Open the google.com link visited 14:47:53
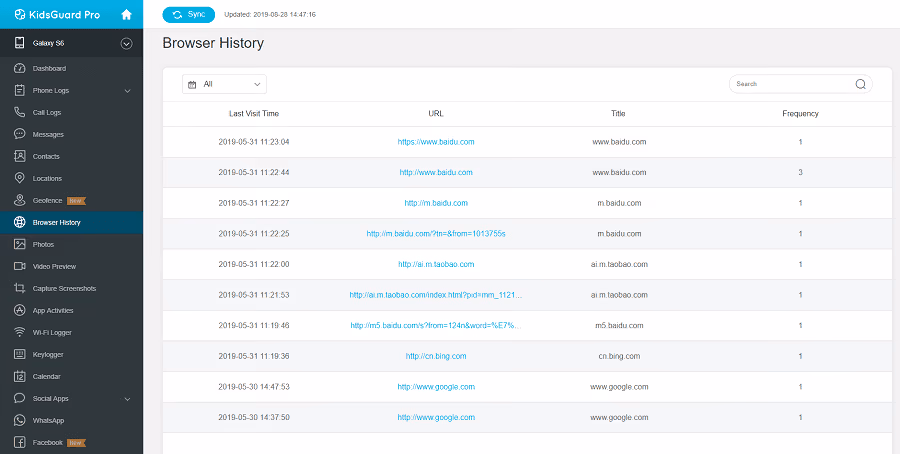 [x=436, y=387]
